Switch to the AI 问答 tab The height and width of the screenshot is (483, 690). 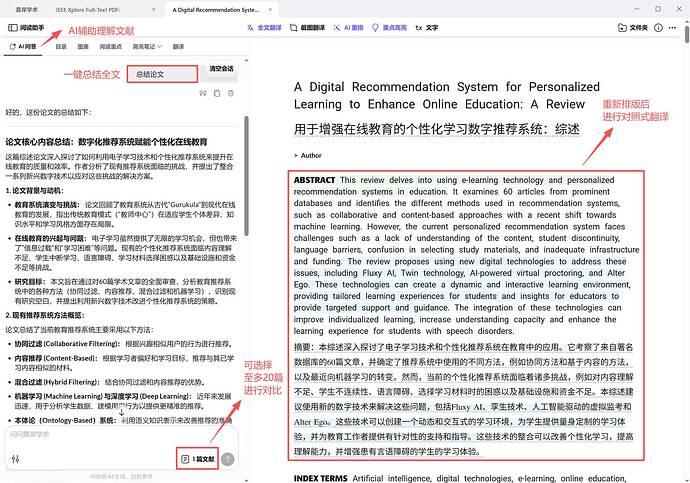click(23, 47)
